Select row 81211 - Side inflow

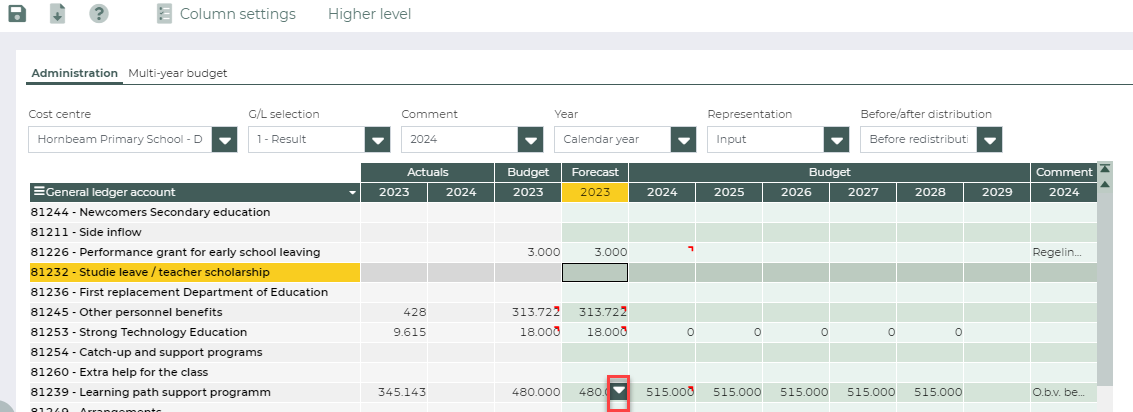point(195,232)
